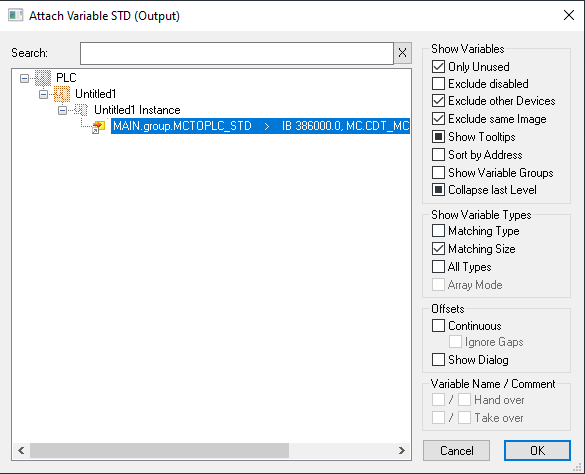The width and height of the screenshot is (585, 474).
Task: Click the dialog title bar icon
Action: click(x=15, y=15)
